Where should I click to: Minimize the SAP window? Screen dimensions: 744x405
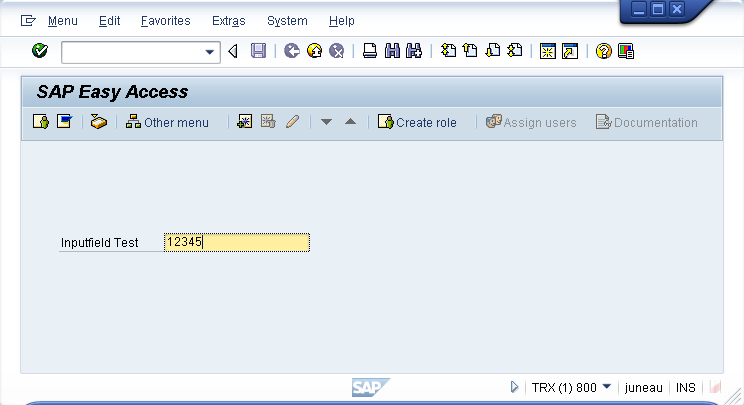pos(639,9)
